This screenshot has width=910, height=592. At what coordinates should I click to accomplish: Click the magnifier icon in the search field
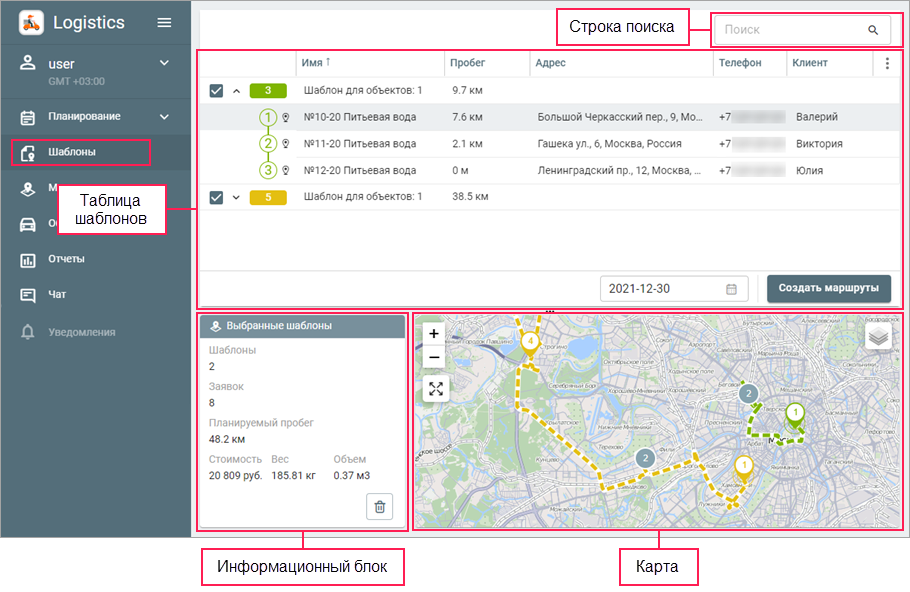tap(873, 30)
